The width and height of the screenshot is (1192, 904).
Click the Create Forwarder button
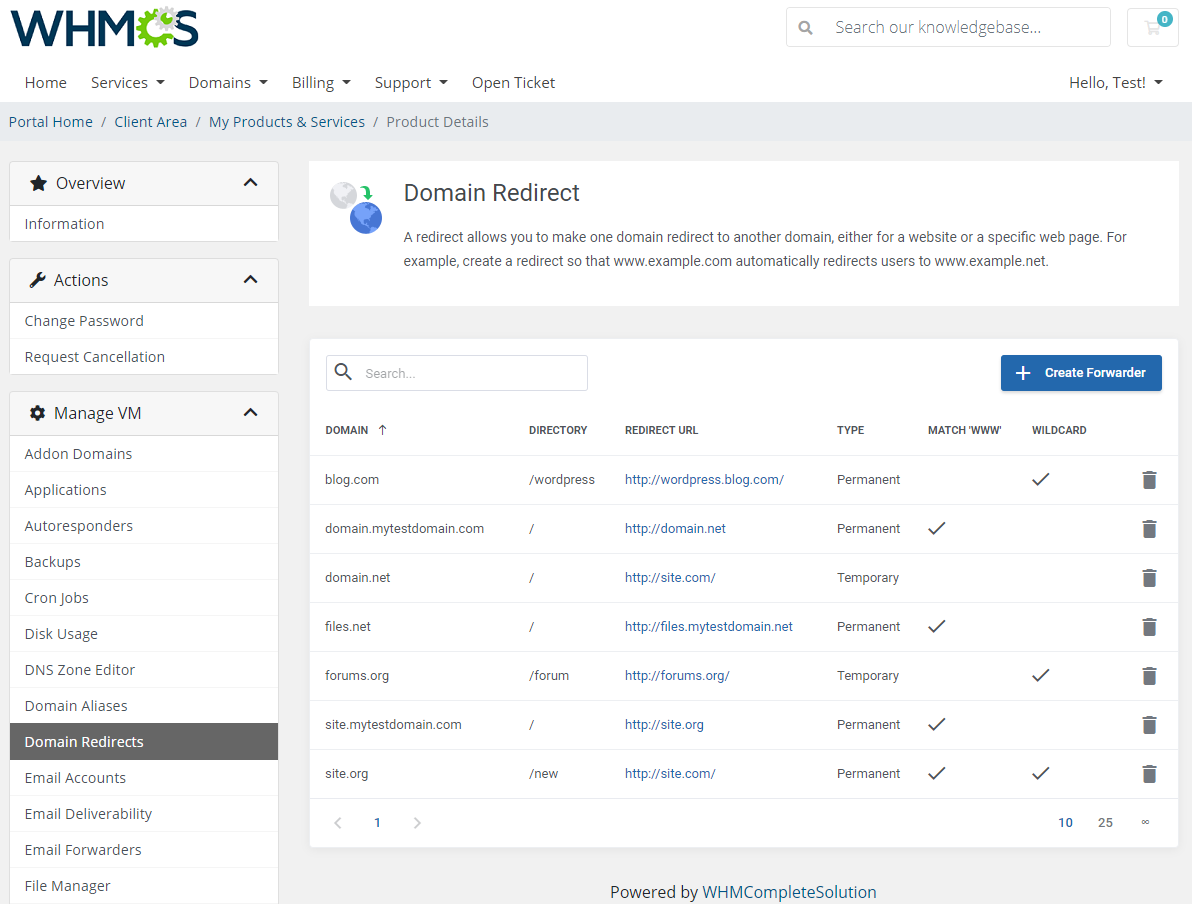(x=1081, y=372)
